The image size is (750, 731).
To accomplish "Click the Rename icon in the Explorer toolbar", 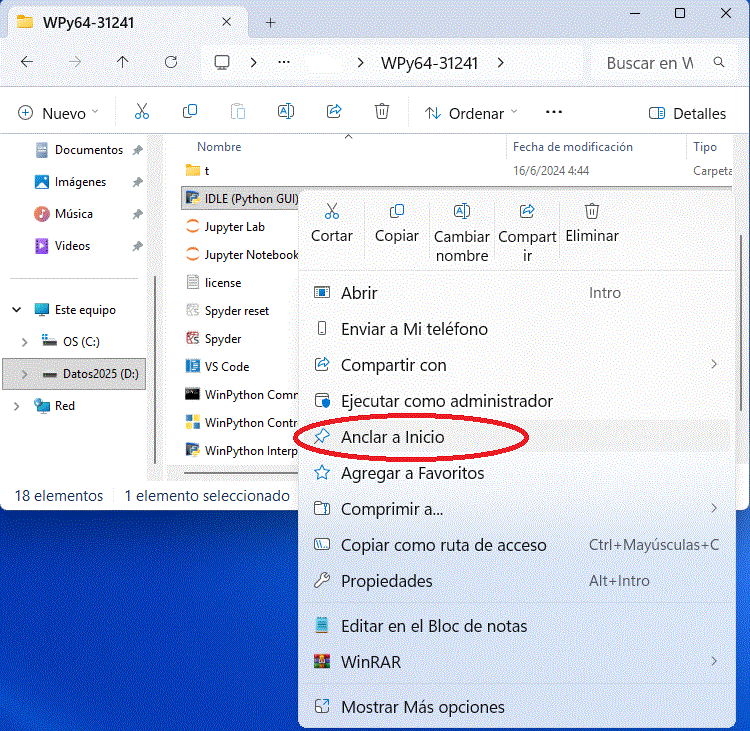I will 286,112.
